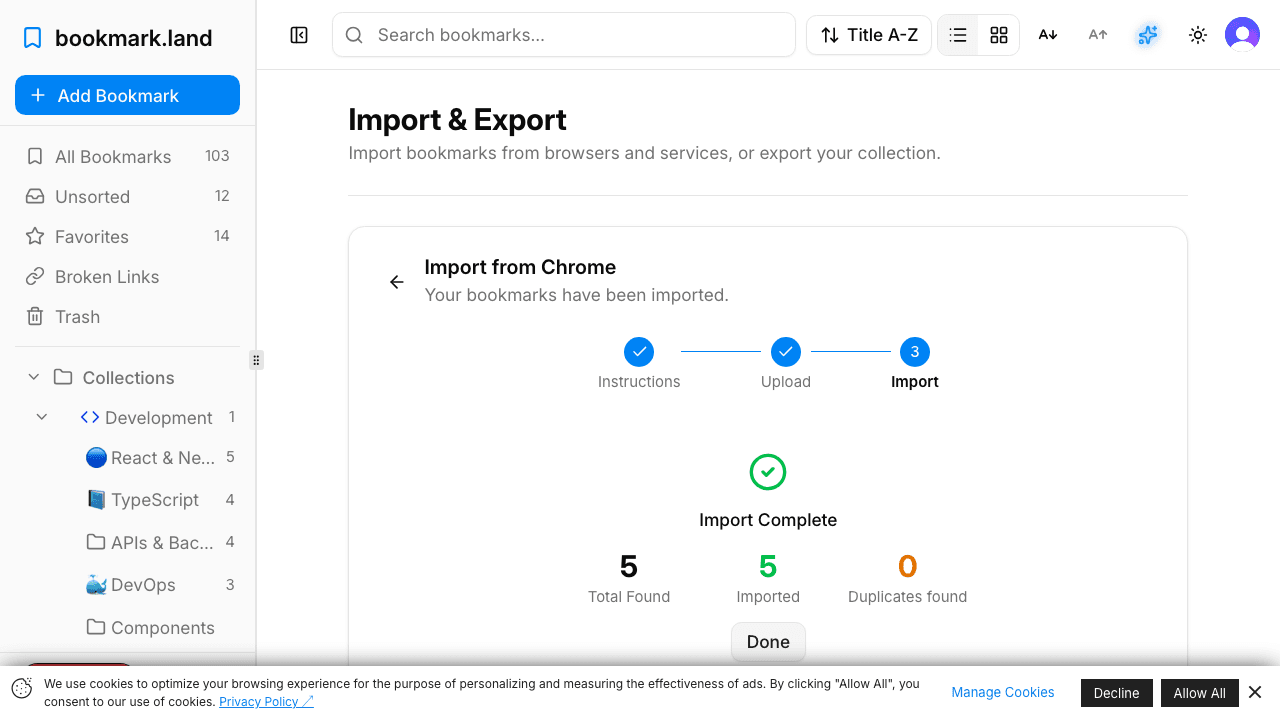Open Manage Cookies settings

[x=1003, y=692]
